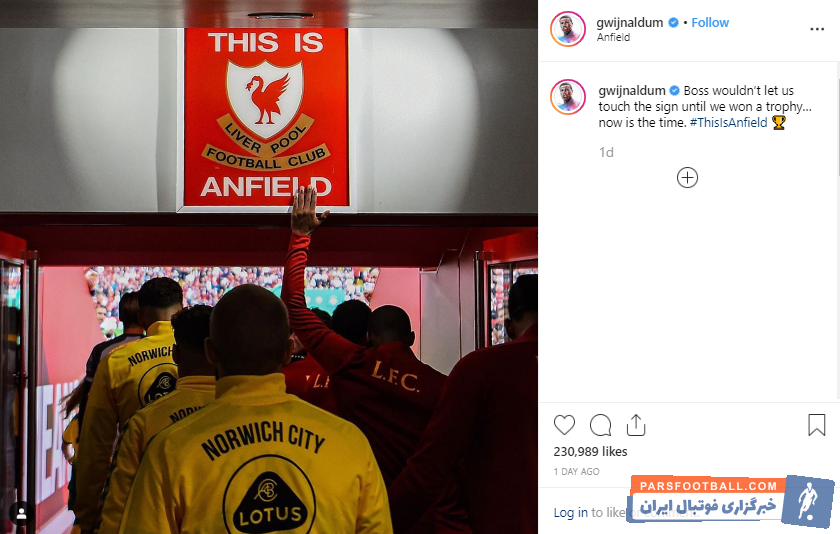The image size is (840, 534).
Task: Save the post with the bookmark icon
Action: pos(816,425)
